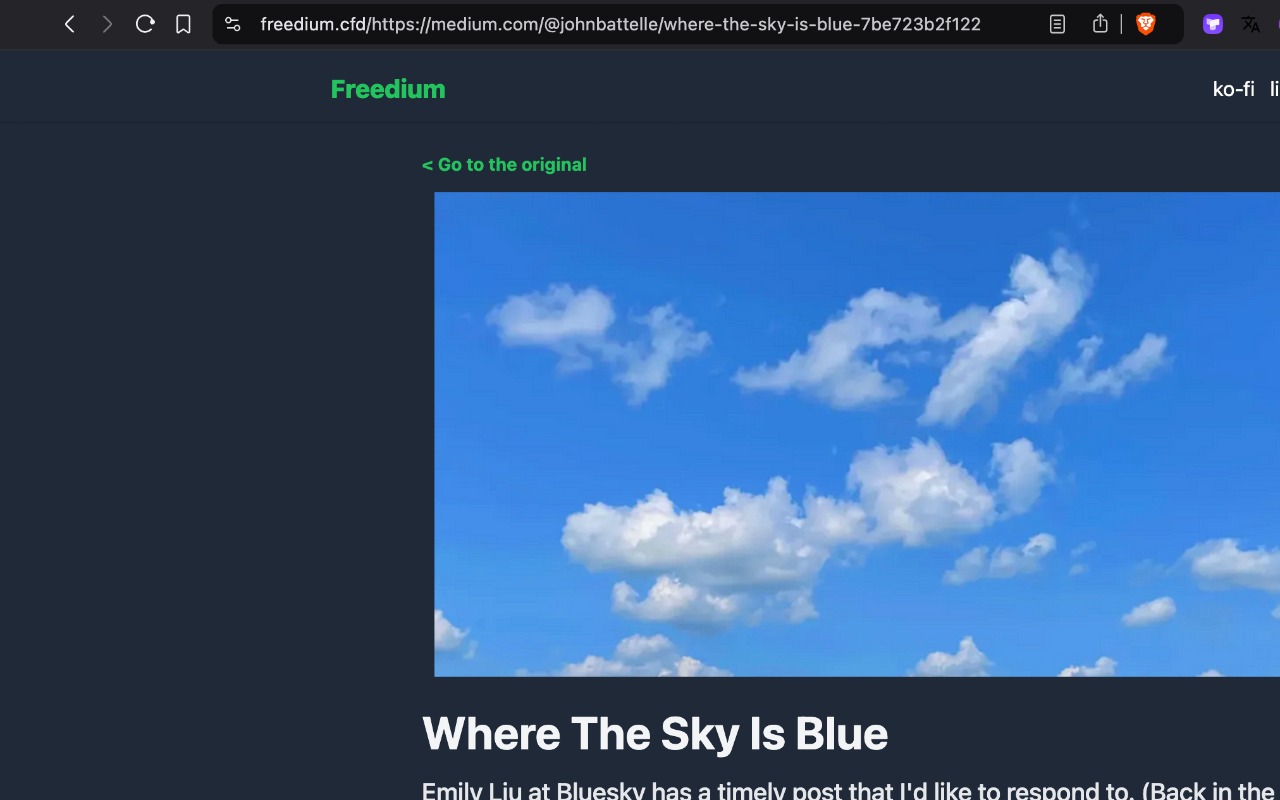Screen dimensions: 1280x800
Task: Open the Freedium home logo
Action: click(388, 89)
